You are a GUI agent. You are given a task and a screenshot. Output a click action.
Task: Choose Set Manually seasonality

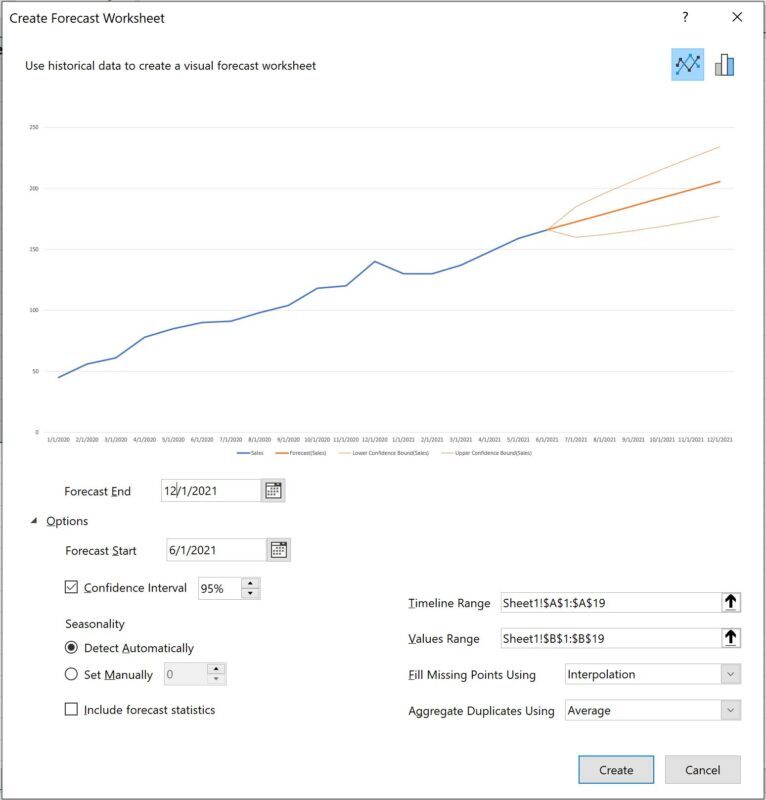(x=71, y=674)
